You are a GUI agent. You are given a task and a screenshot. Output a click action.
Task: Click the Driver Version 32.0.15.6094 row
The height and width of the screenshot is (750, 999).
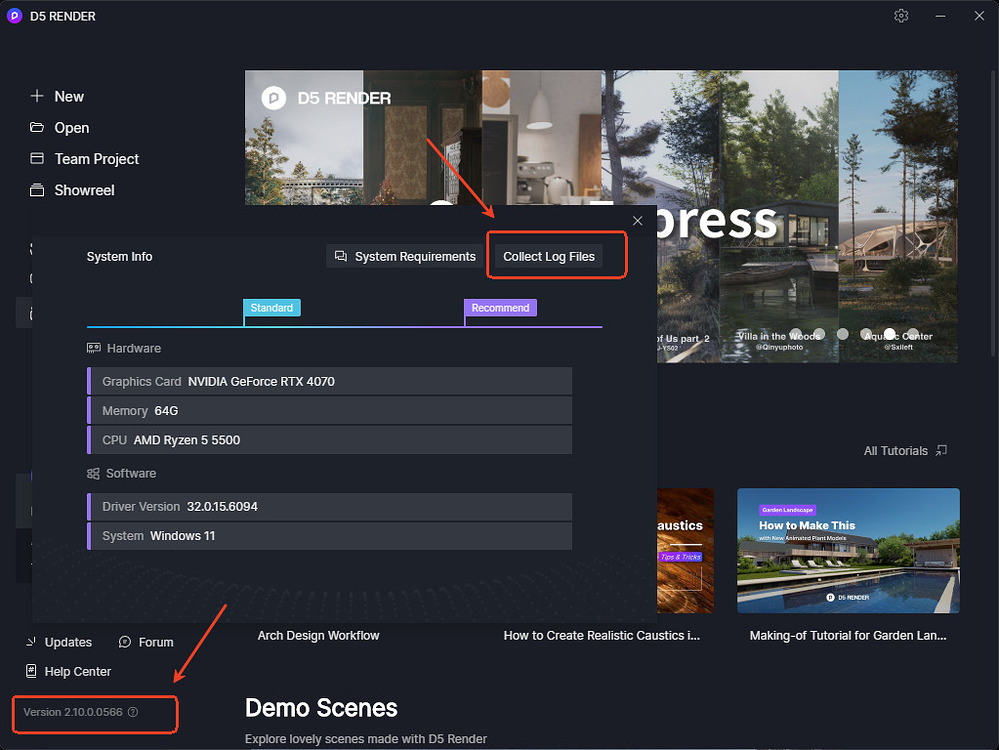click(x=329, y=507)
